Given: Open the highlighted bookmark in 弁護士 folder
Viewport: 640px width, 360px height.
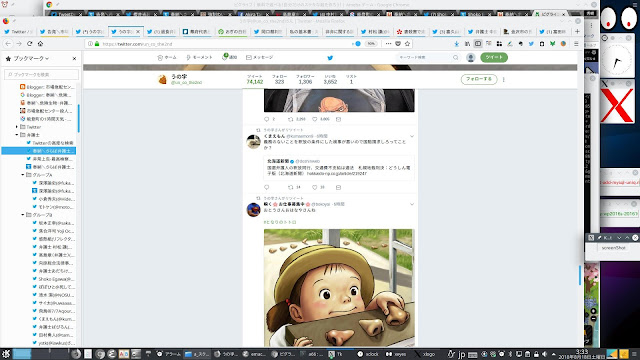Looking at the screenshot, I should coord(39,151).
